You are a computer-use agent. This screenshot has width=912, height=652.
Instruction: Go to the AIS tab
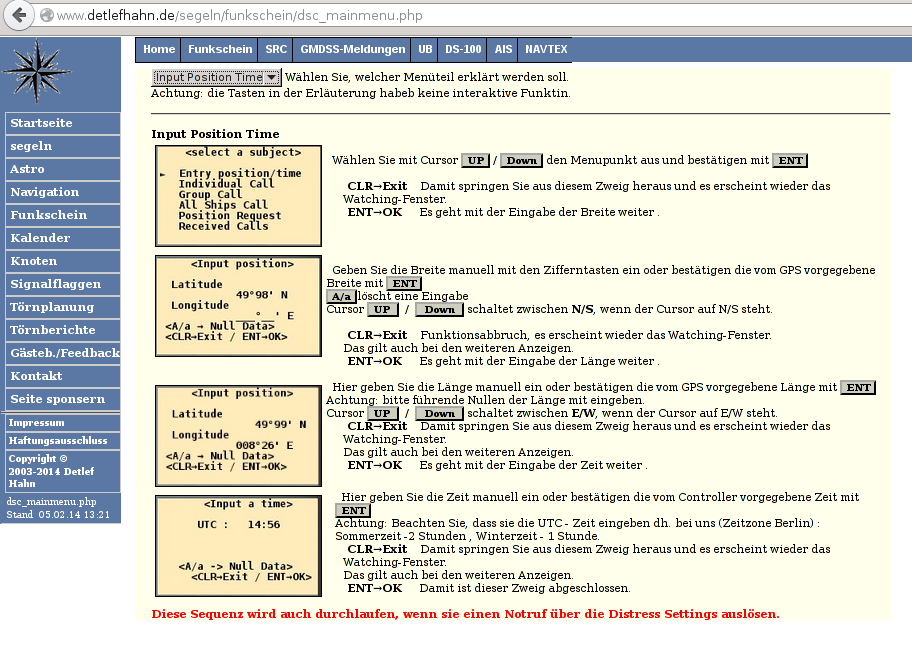tap(503, 49)
